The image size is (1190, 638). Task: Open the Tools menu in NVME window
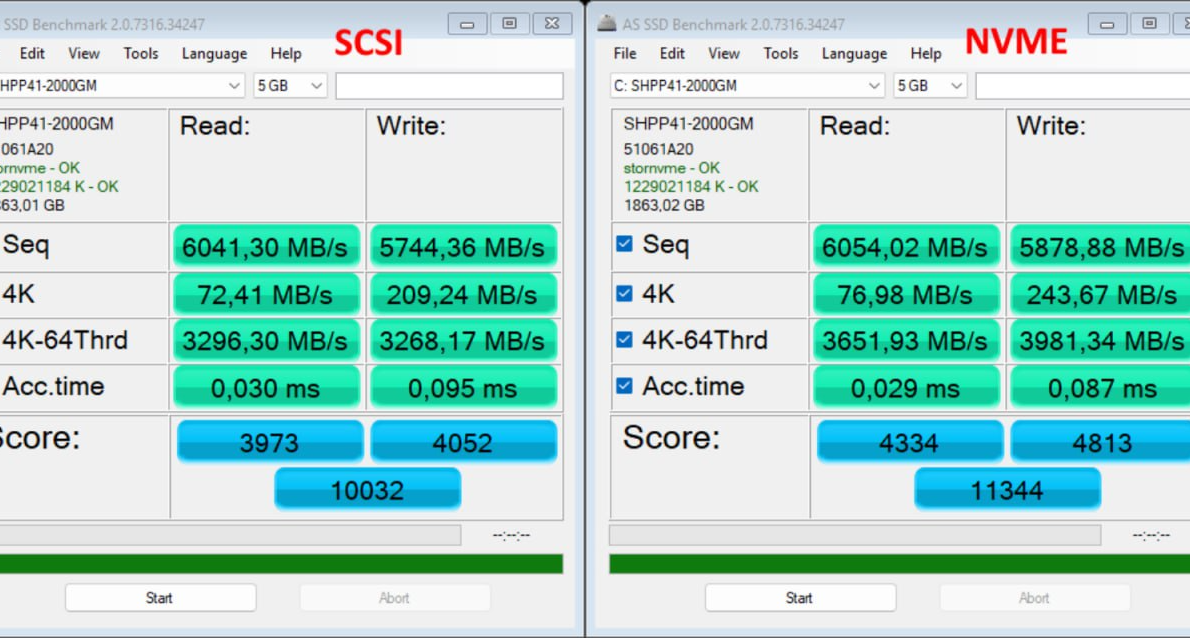pyautogui.click(x=780, y=53)
